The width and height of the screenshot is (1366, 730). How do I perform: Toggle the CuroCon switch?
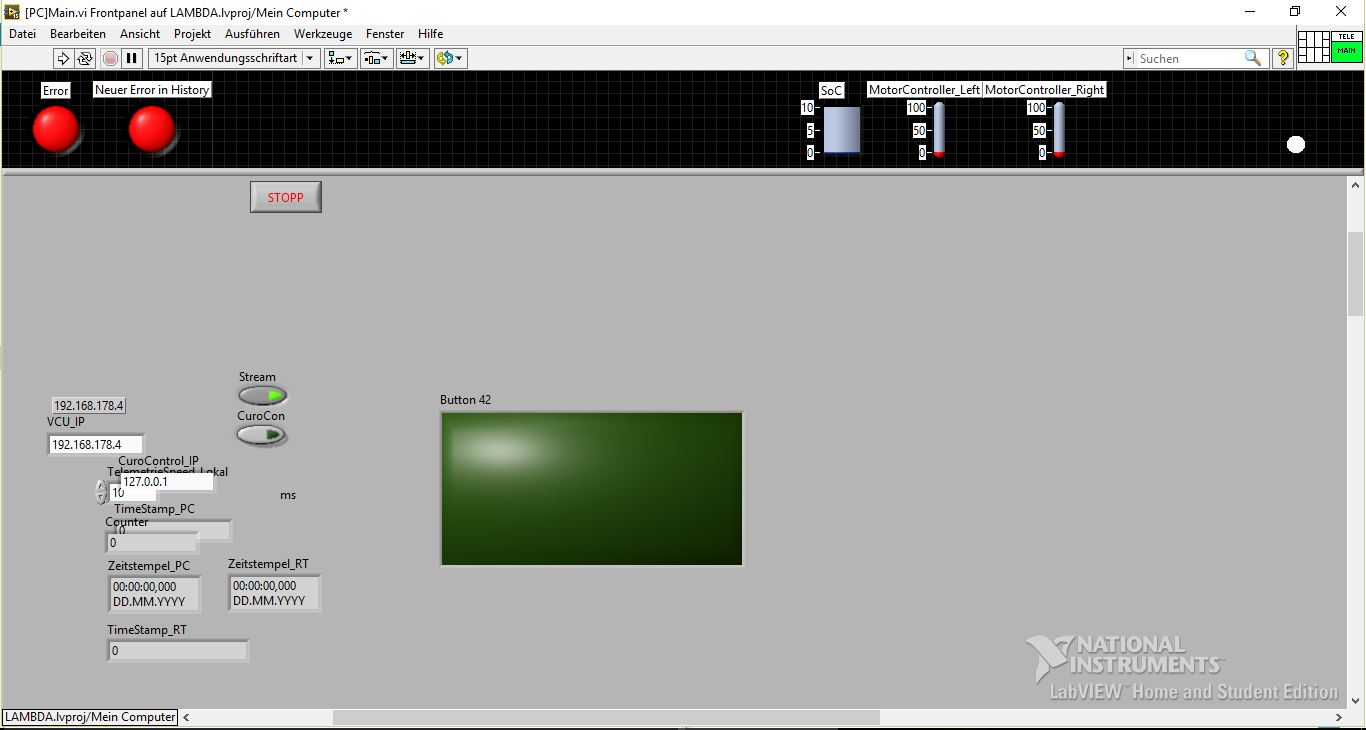[262, 435]
